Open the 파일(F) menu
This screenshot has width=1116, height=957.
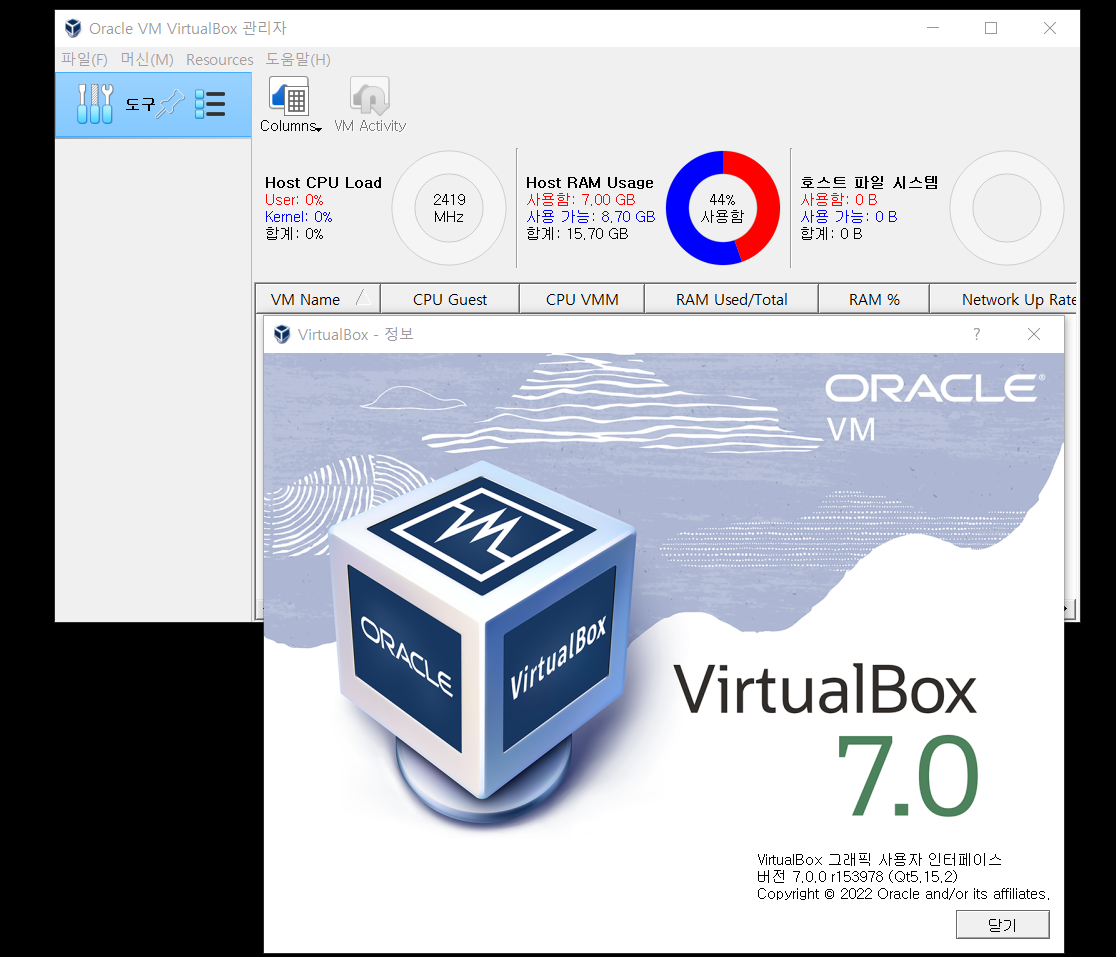click(x=85, y=59)
